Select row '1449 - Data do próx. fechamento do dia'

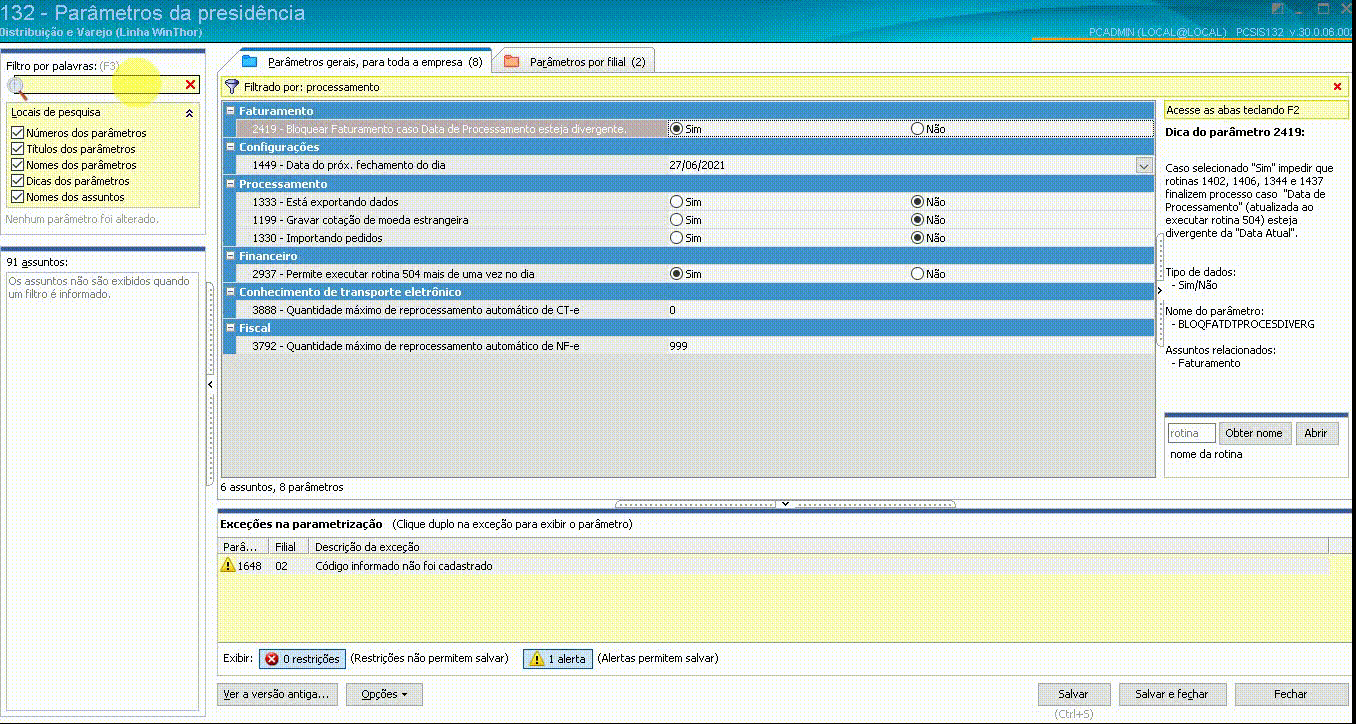(x=687, y=165)
